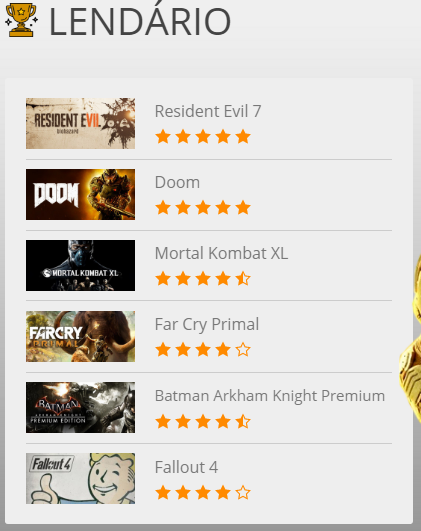Click the fifth star under Resident Evil 7
The width and height of the screenshot is (421, 531).
(243, 137)
